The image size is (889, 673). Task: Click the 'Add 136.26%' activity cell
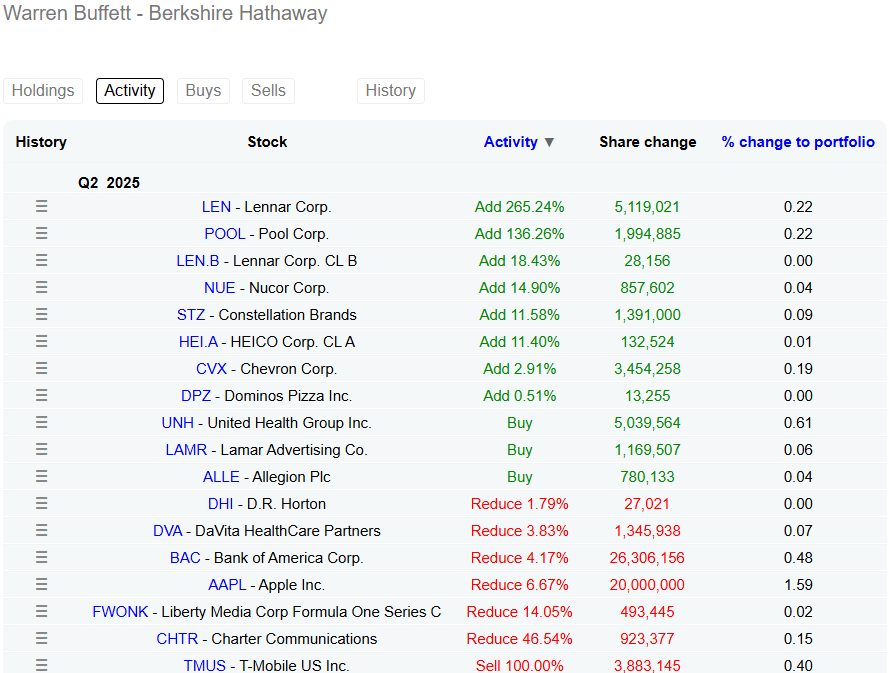(x=519, y=234)
